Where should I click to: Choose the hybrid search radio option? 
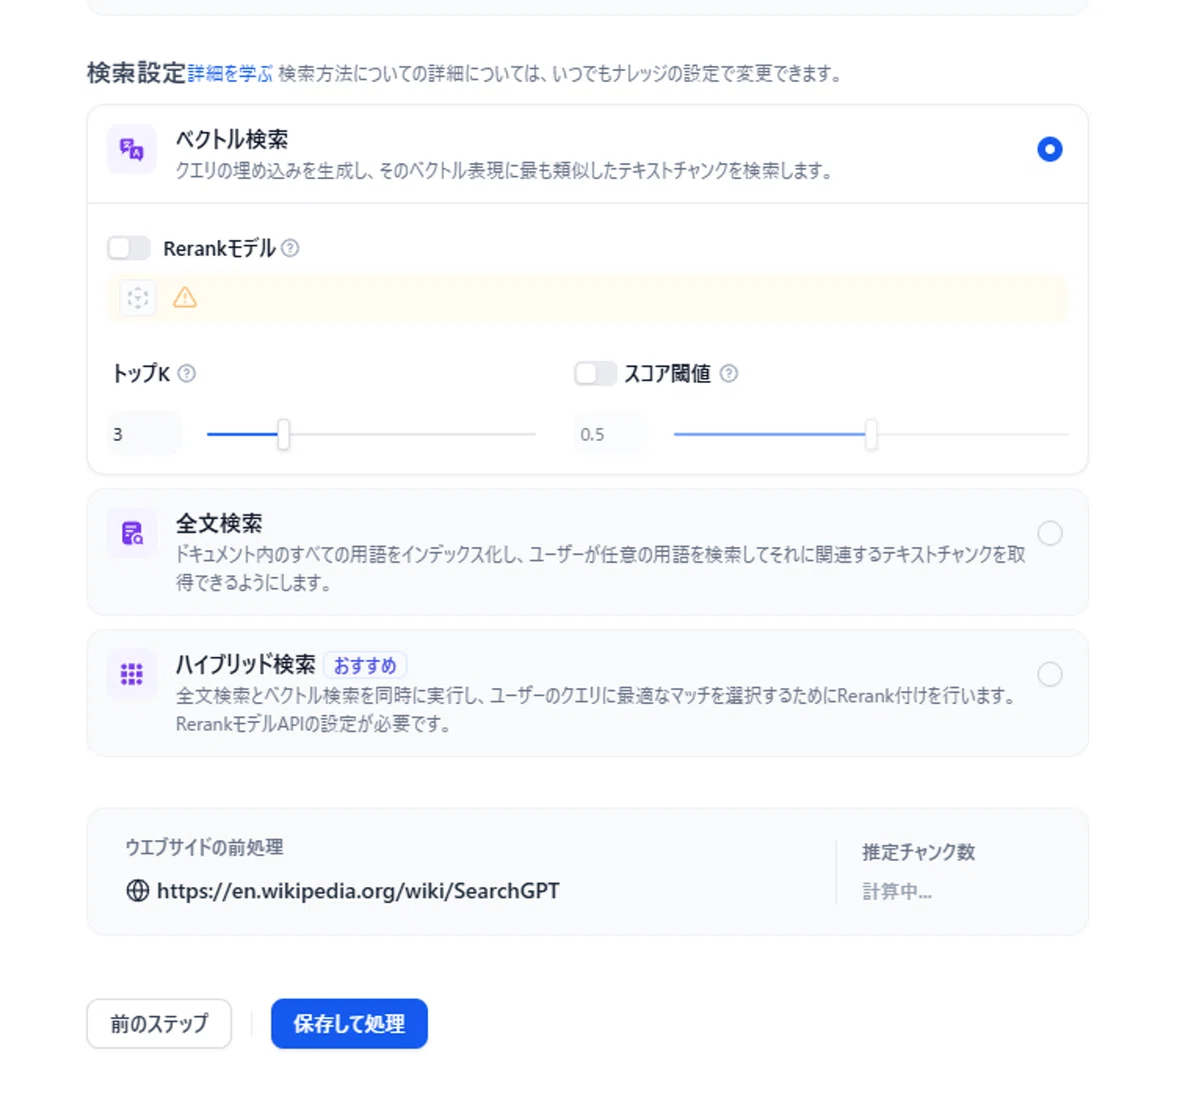point(1050,674)
